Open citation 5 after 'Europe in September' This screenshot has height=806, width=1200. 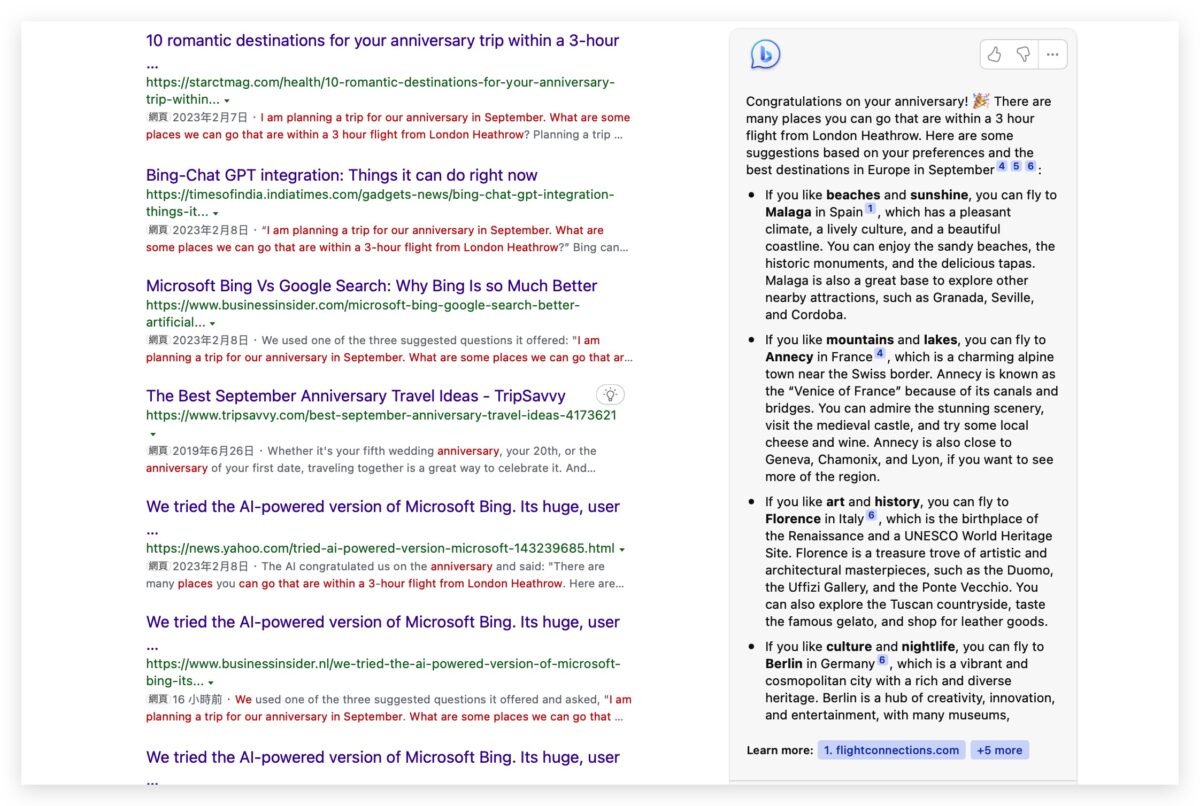click(1016, 166)
